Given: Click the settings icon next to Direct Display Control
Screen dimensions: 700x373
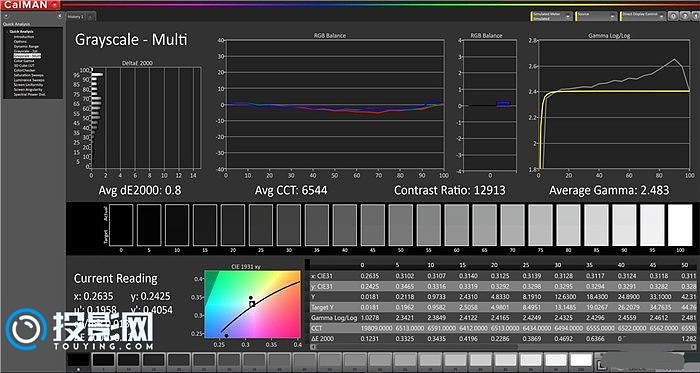Looking at the screenshot, I should point(673,16).
